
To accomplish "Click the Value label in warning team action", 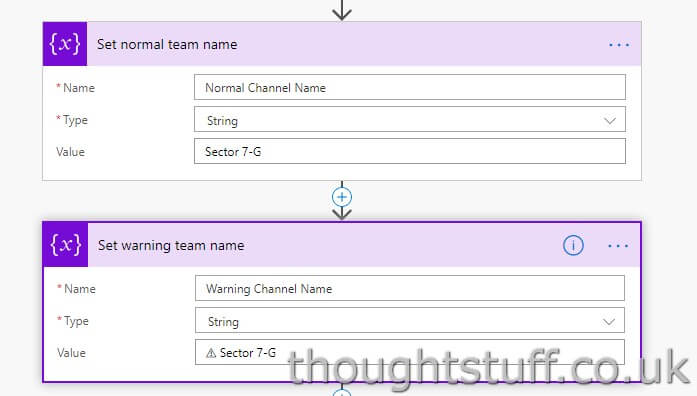I will coord(71,353).
